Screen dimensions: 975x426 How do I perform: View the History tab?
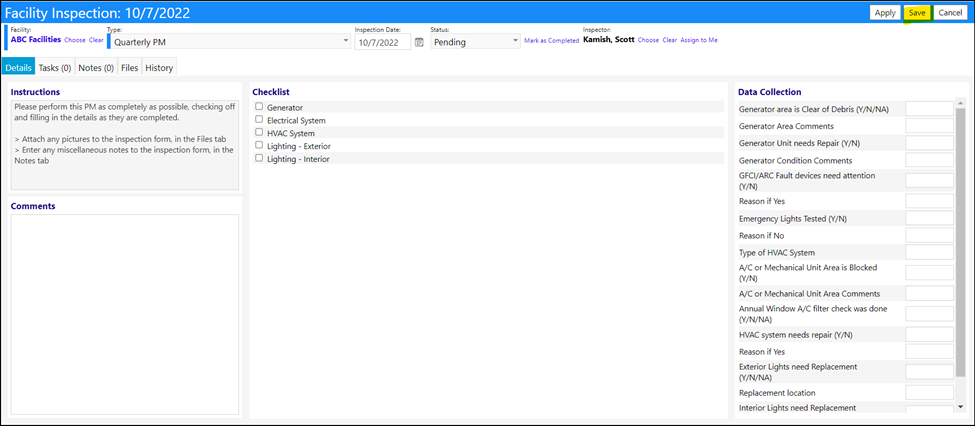pyautogui.click(x=159, y=68)
